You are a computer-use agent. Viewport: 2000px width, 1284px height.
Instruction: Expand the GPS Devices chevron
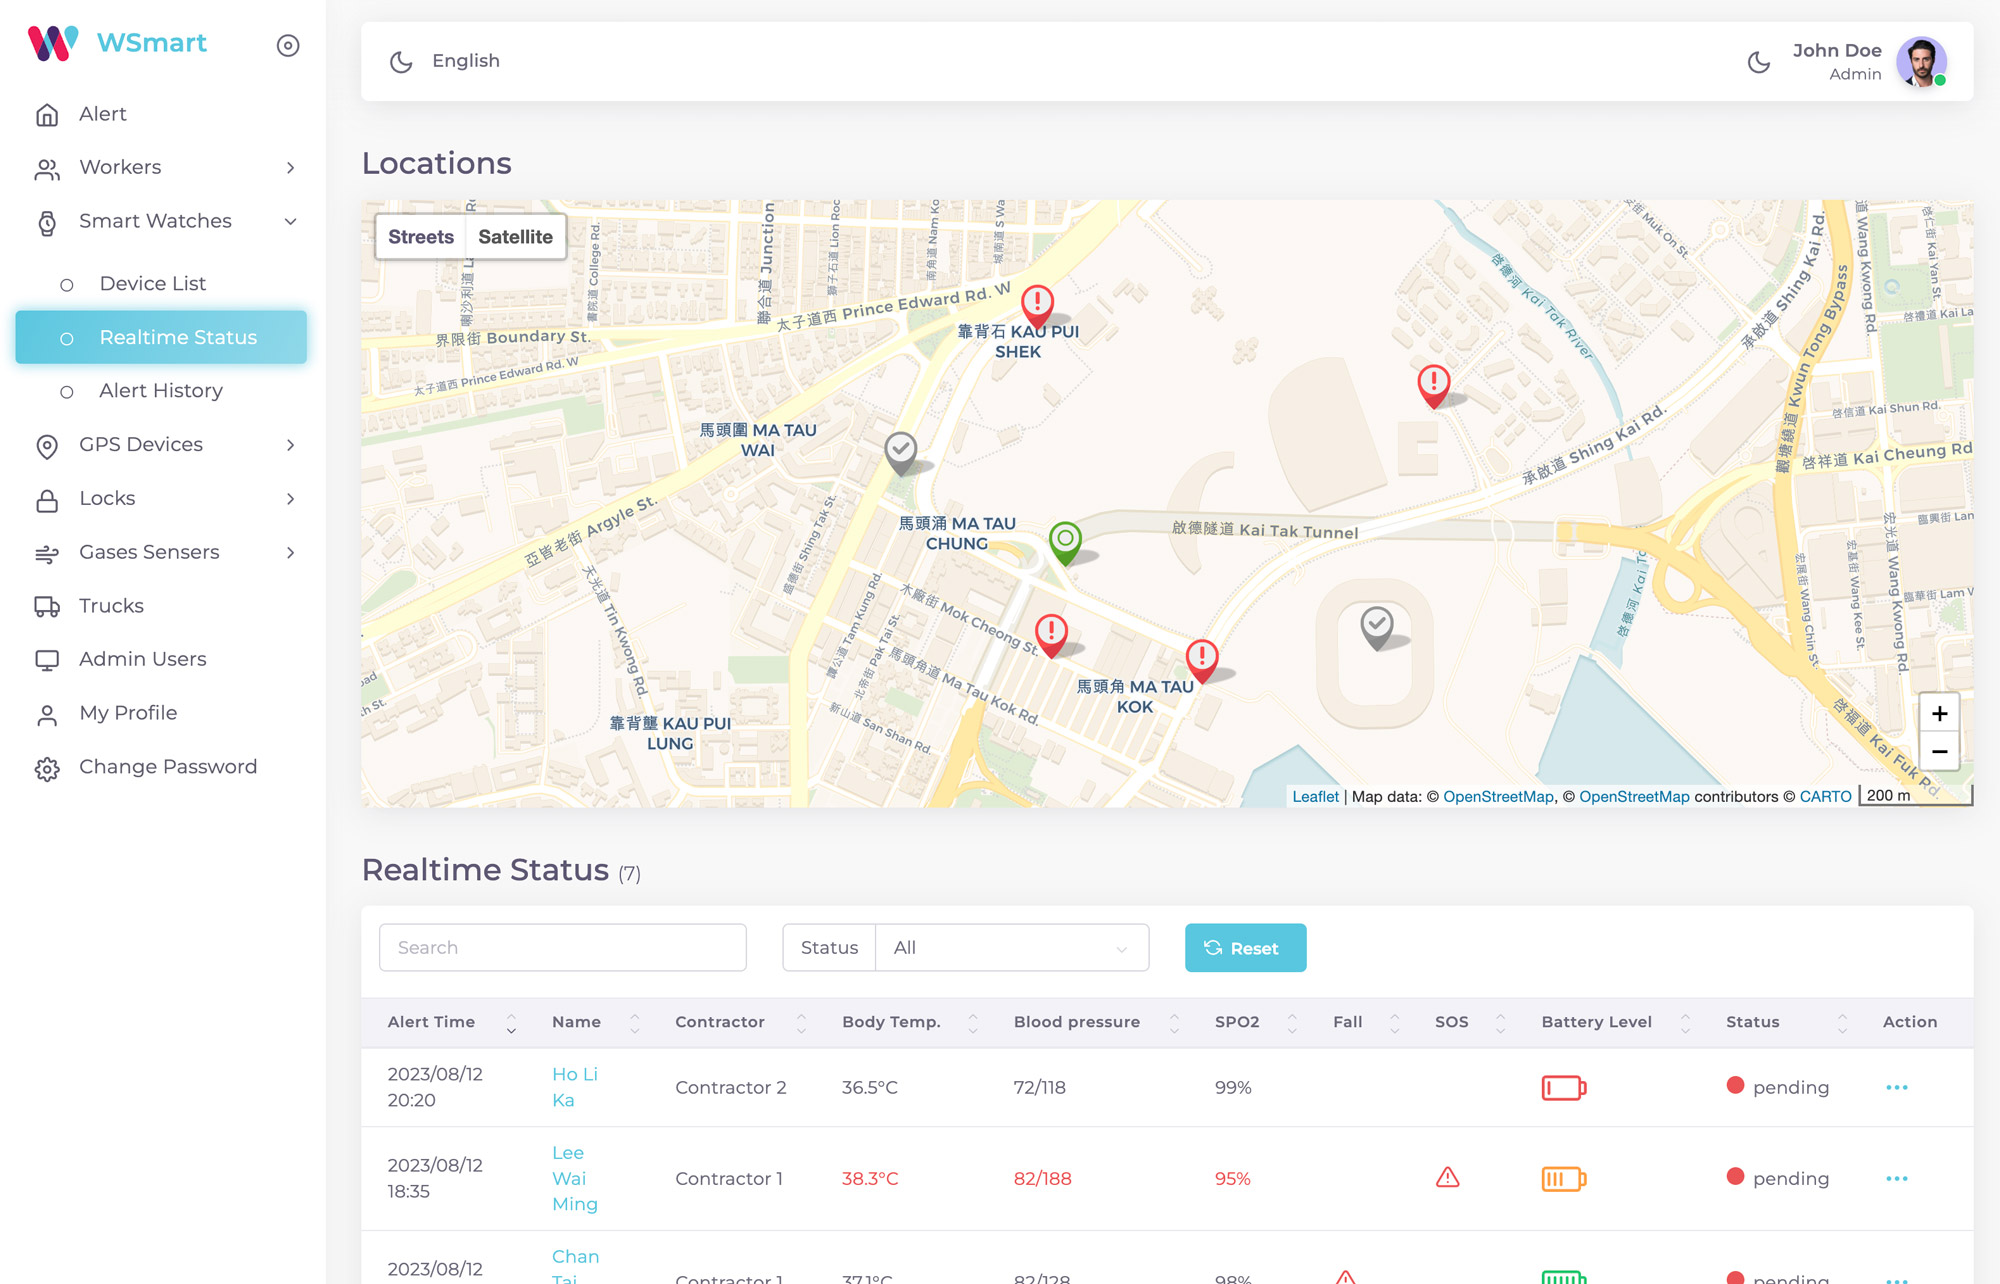click(290, 445)
